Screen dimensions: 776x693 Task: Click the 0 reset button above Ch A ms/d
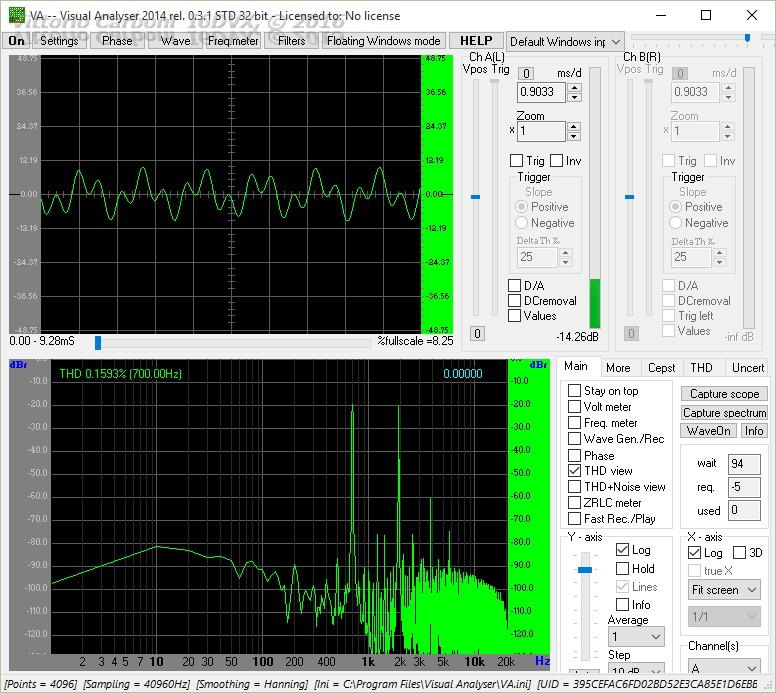coord(526,73)
